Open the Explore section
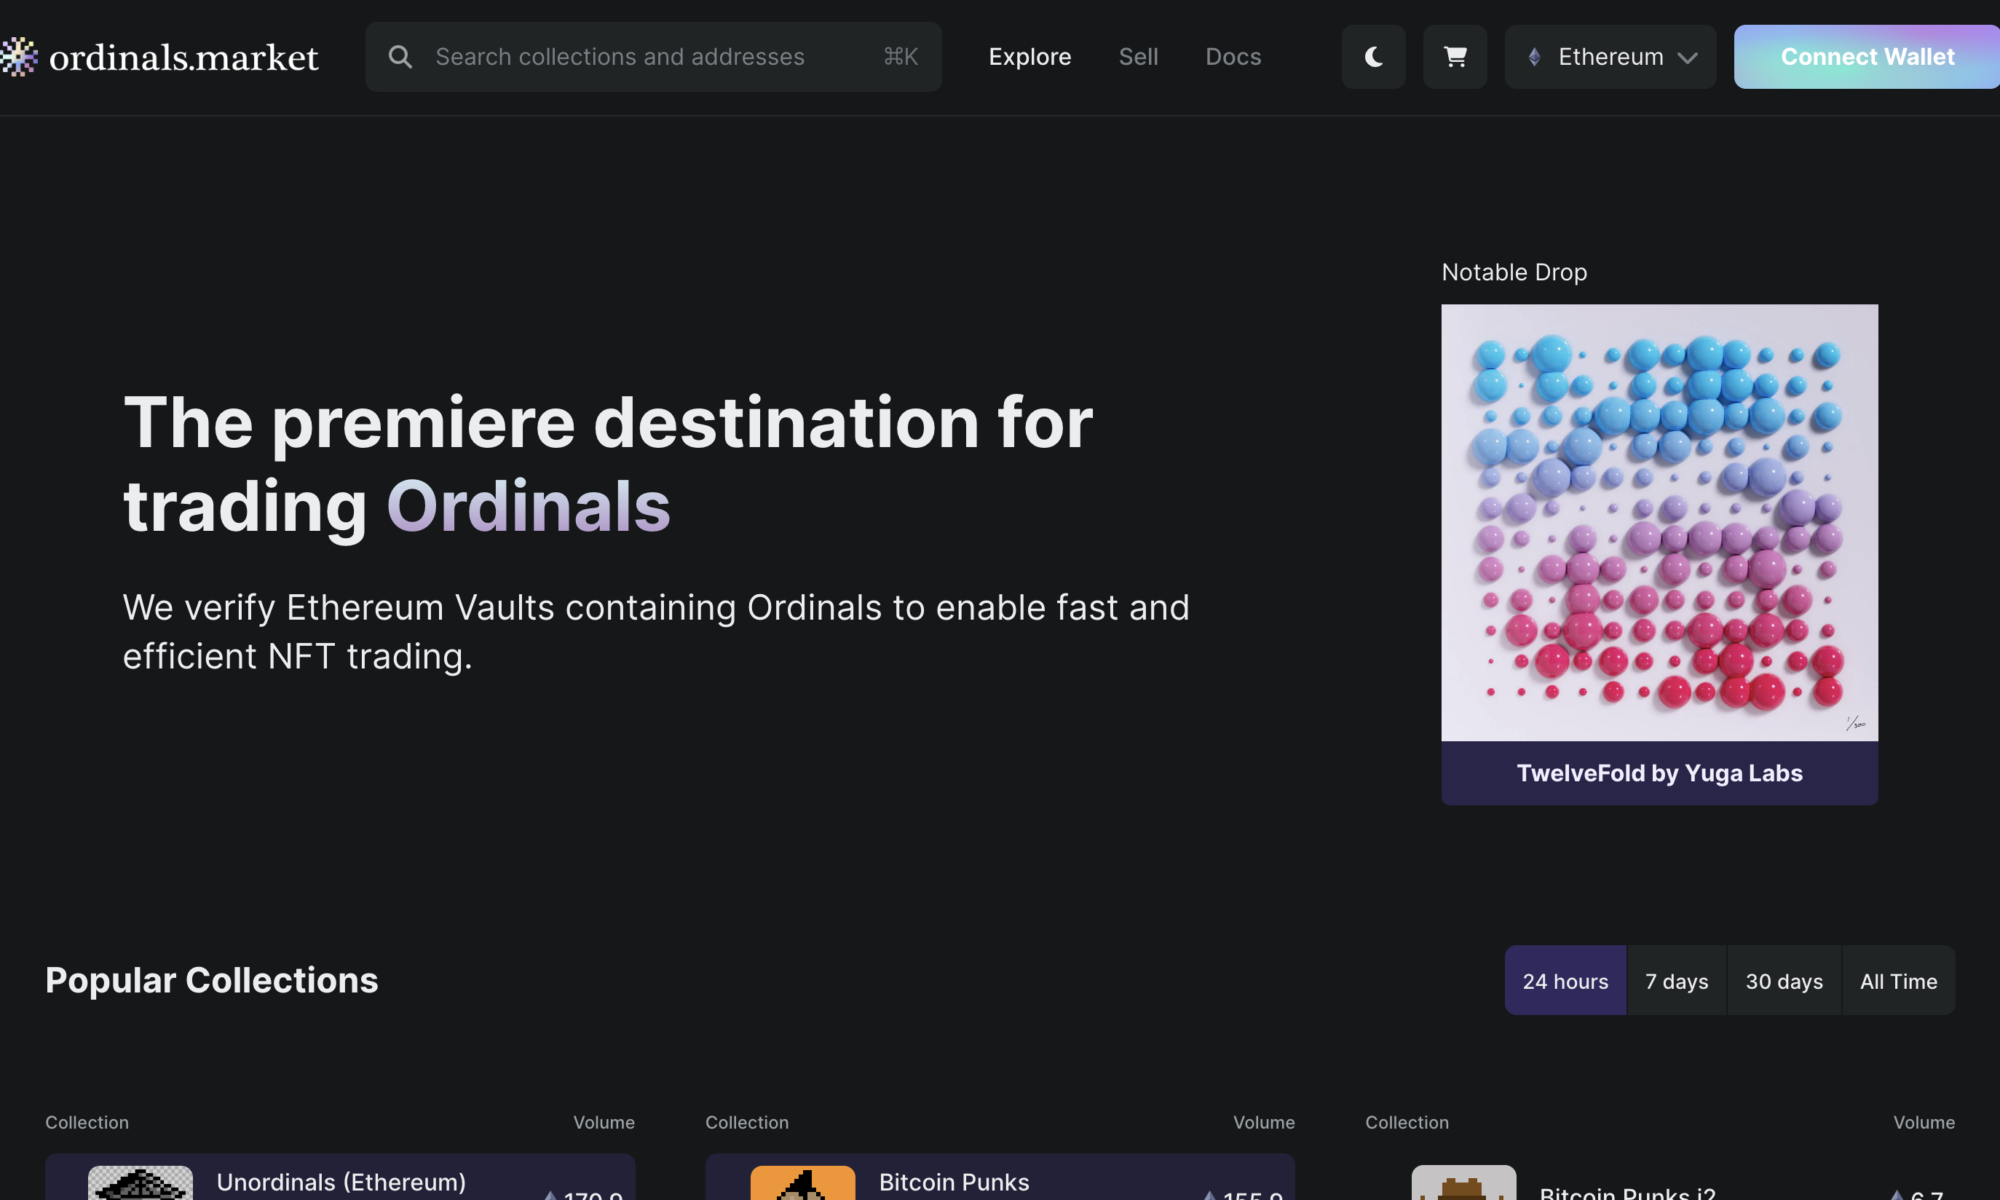Image resolution: width=2000 pixels, height=1200 pixels. (x=1030, y=57)
